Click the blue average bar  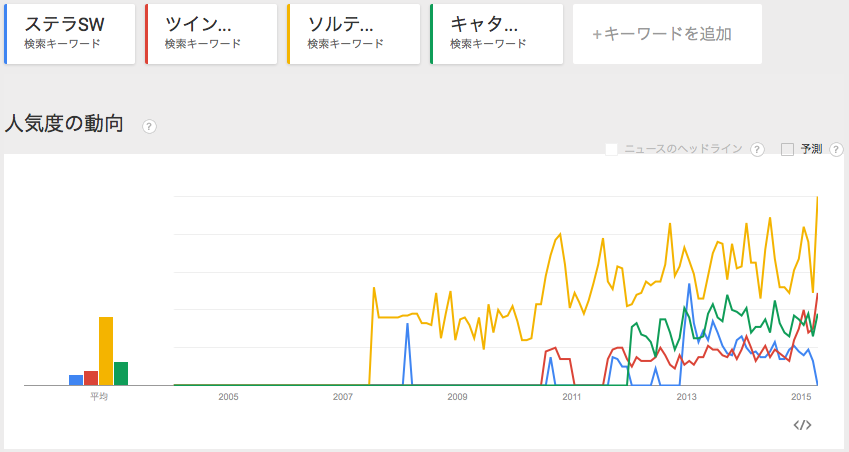(x=76, y=380)
